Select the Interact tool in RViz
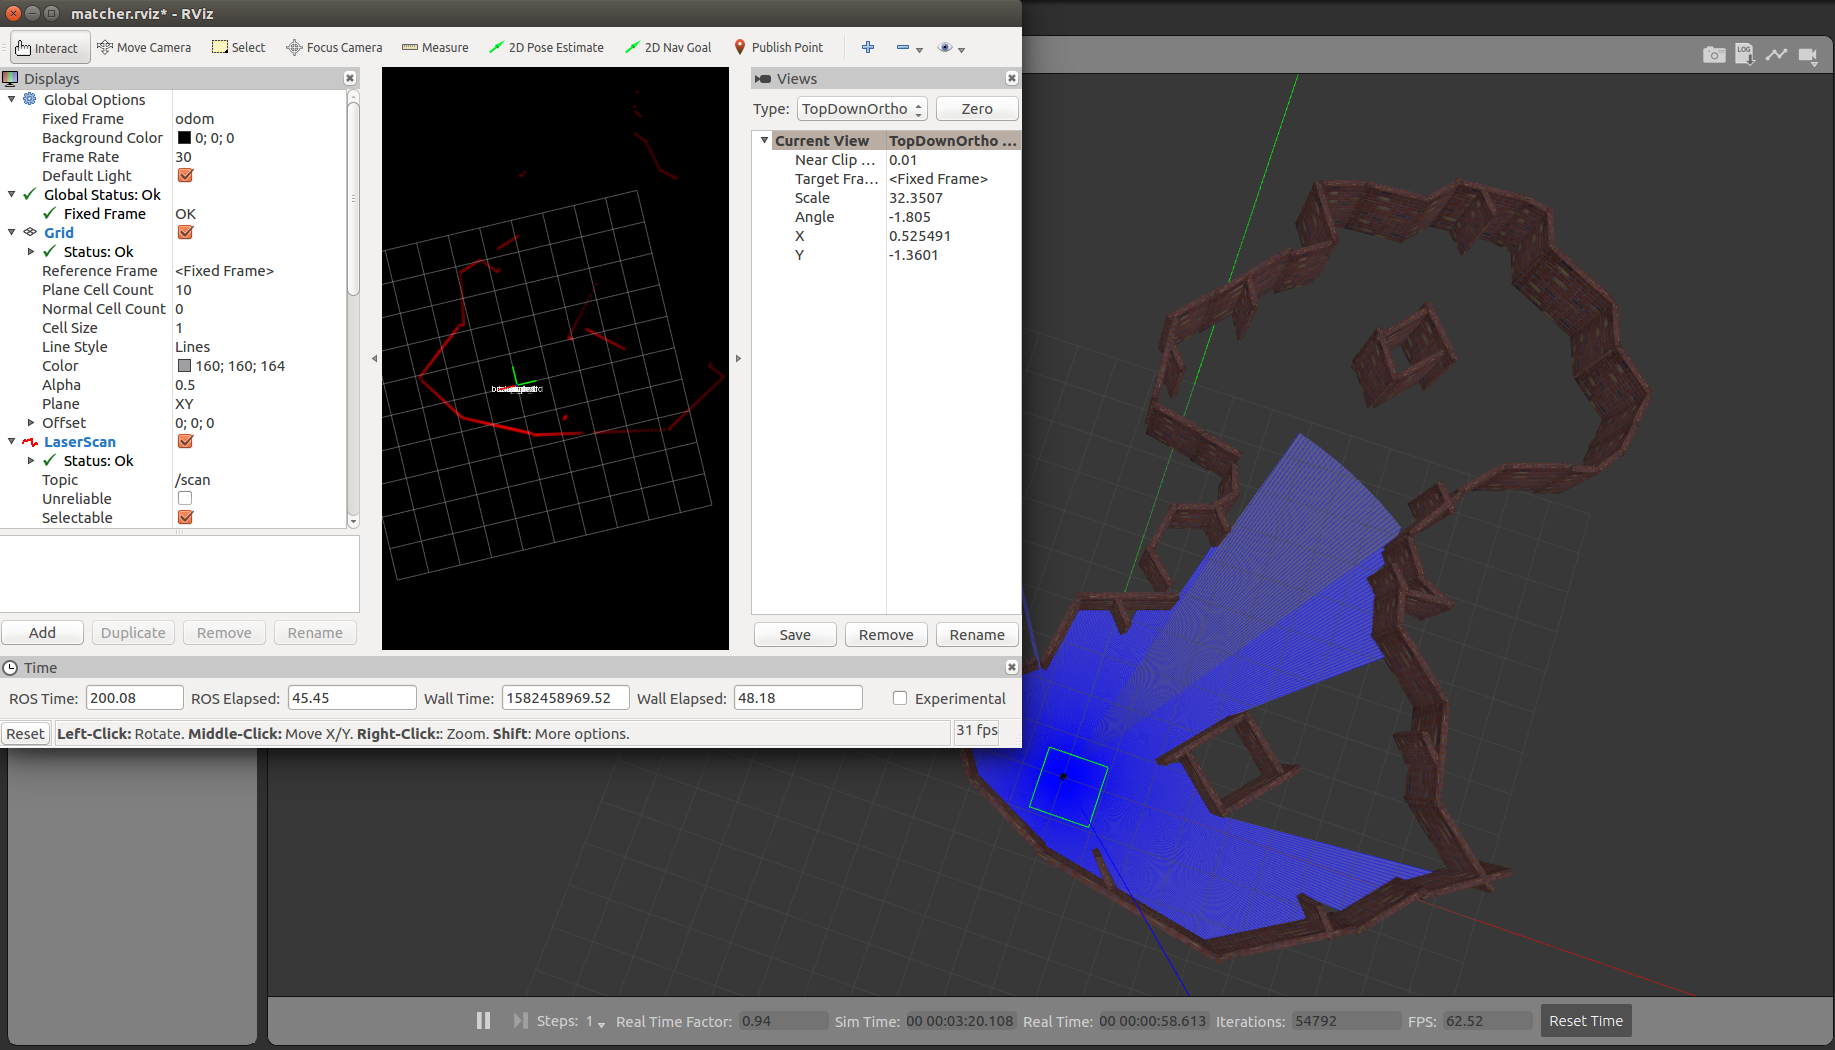 tap(48, 47)
